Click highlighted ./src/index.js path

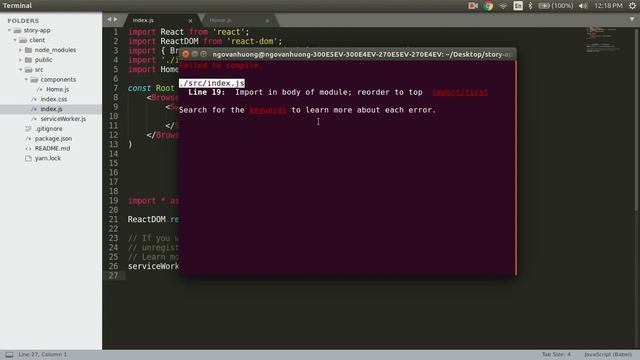212,83
